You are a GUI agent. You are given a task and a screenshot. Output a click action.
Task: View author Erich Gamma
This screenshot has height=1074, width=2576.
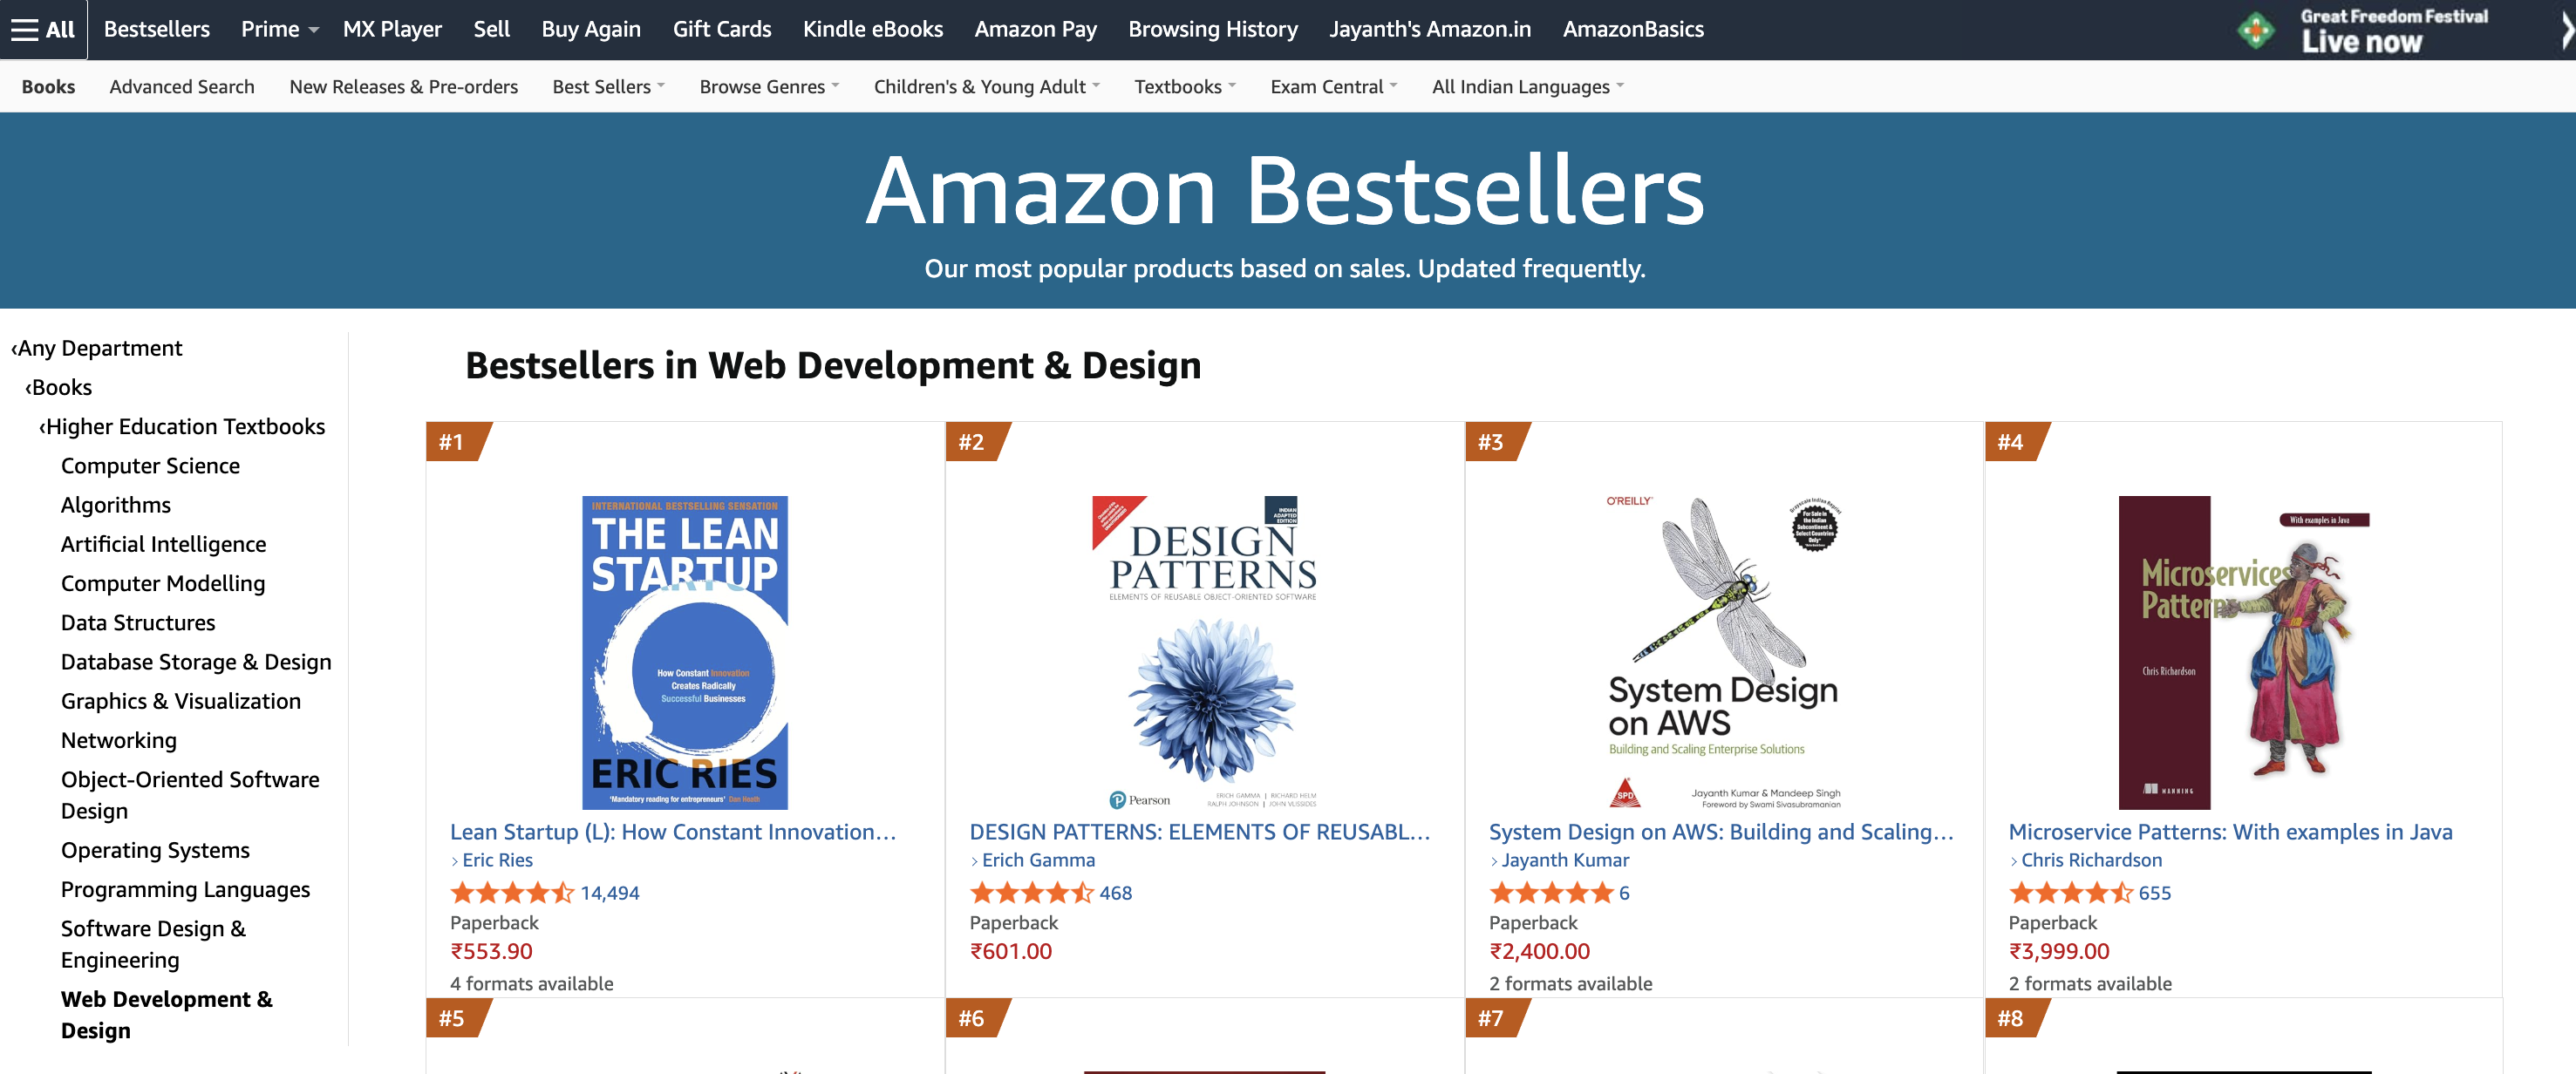click(1038, 860)
